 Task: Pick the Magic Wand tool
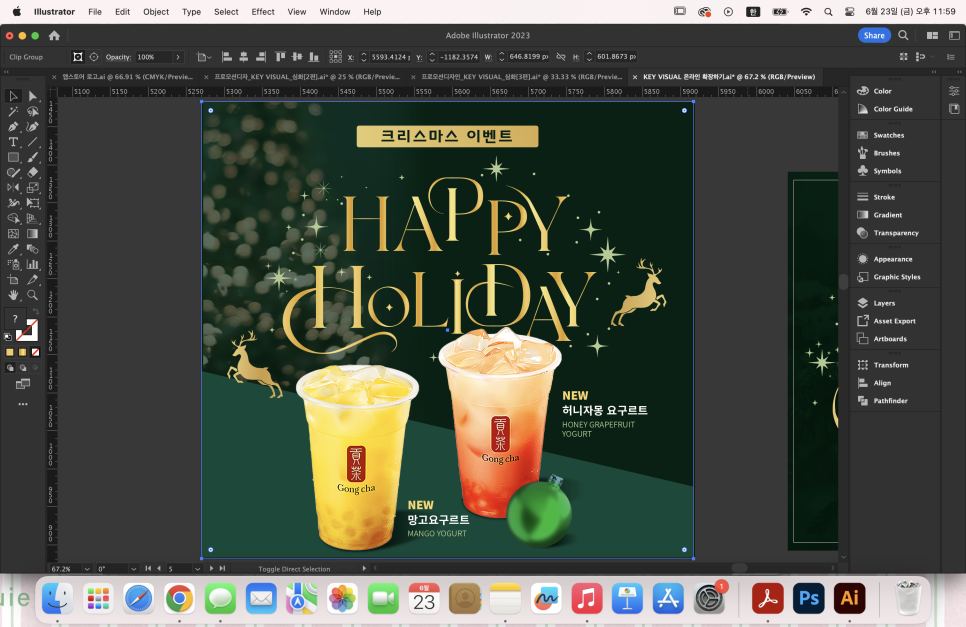(x=13, y=111)
